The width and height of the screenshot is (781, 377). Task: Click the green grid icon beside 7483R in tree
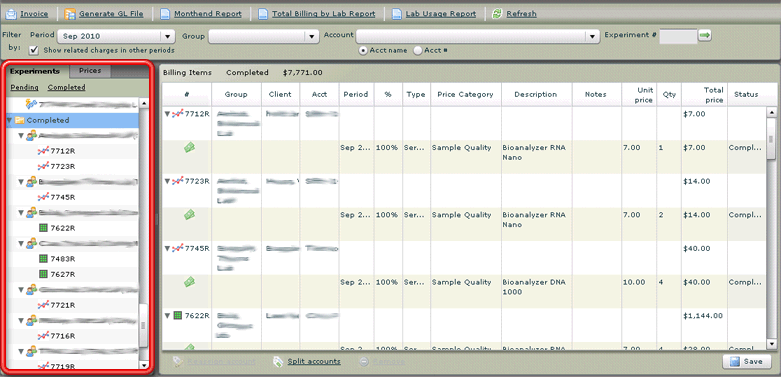coord(43,259)
